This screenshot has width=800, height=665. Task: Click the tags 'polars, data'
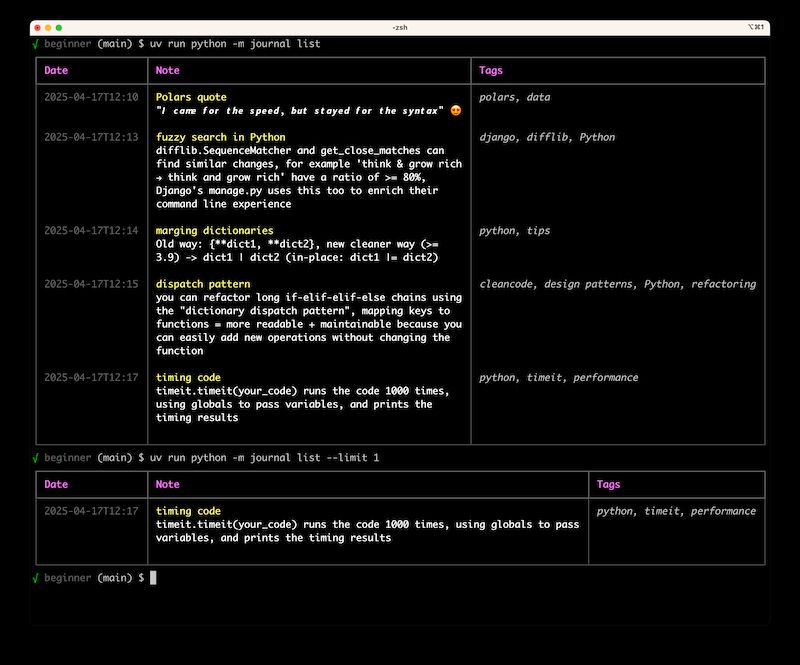click(514, 97)
